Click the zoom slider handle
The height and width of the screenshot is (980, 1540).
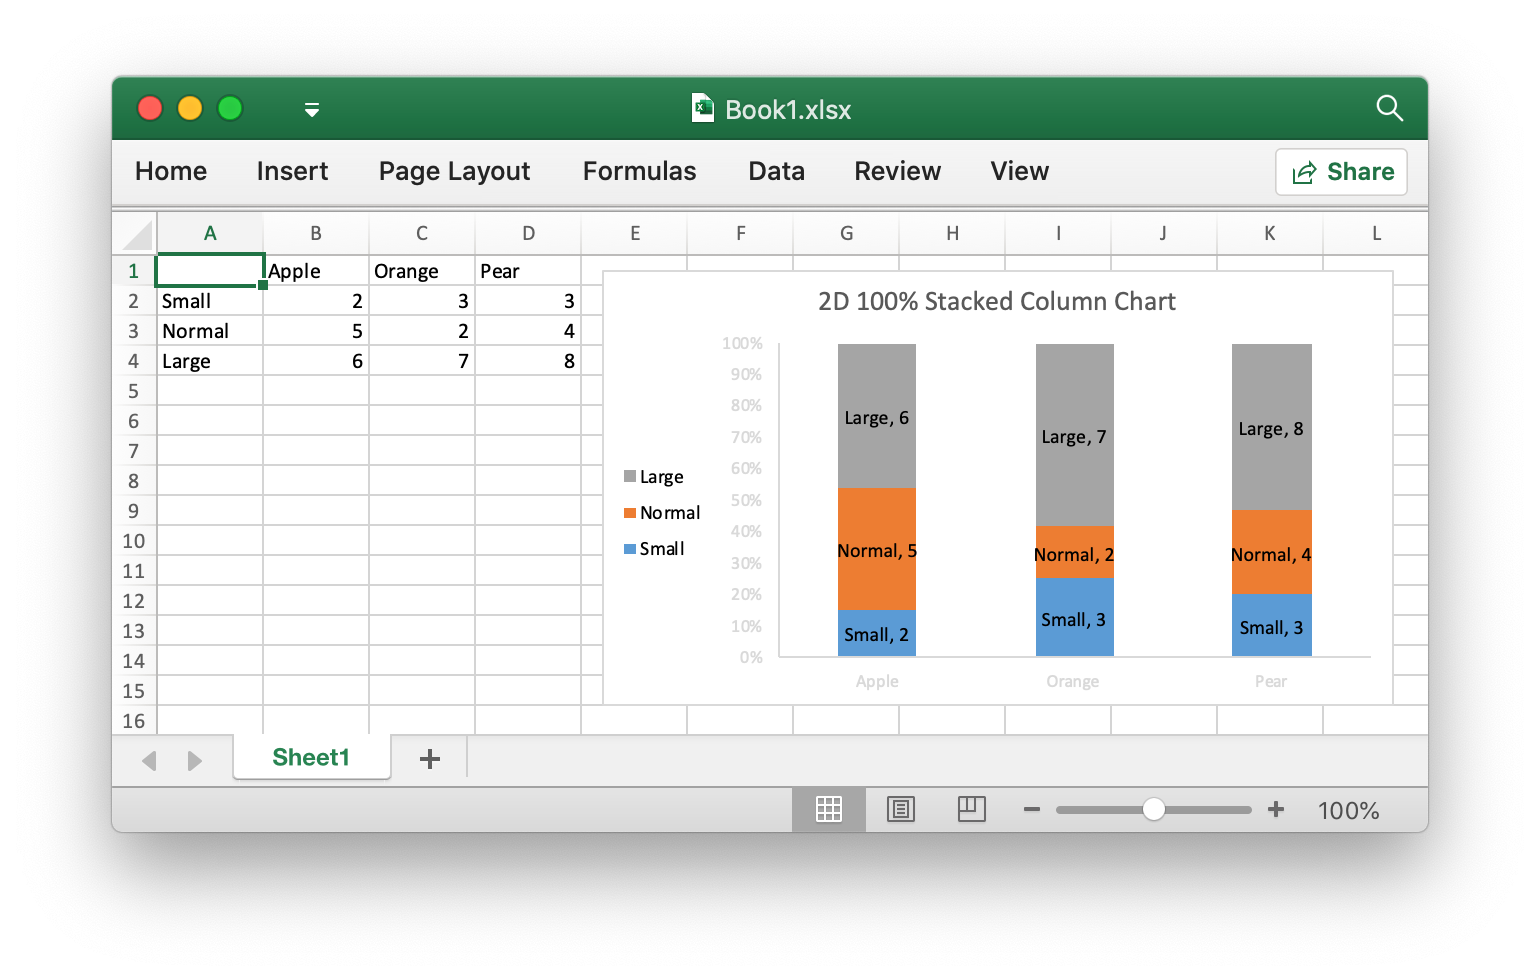(x=1154, y=808)
